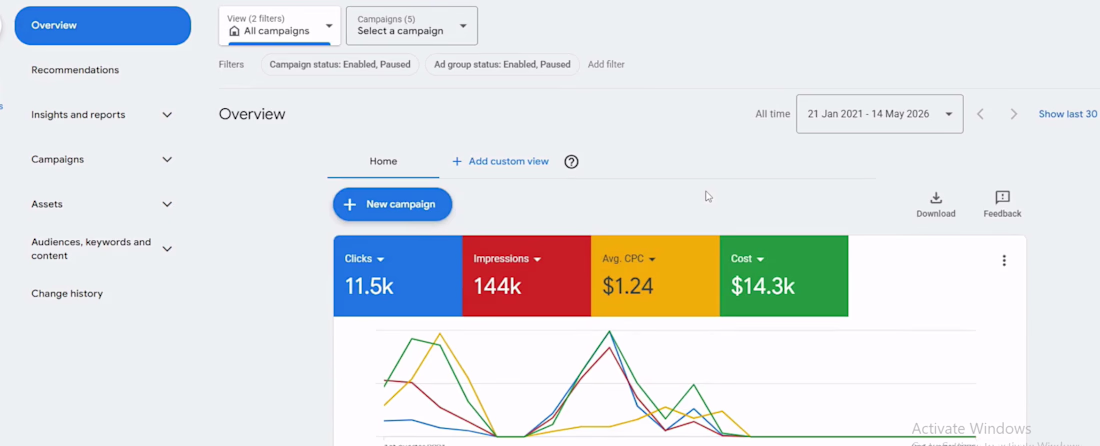1100x446 pixels.
Task: Open the Avg. CPC metric dropdown
Action: (629, 259)
